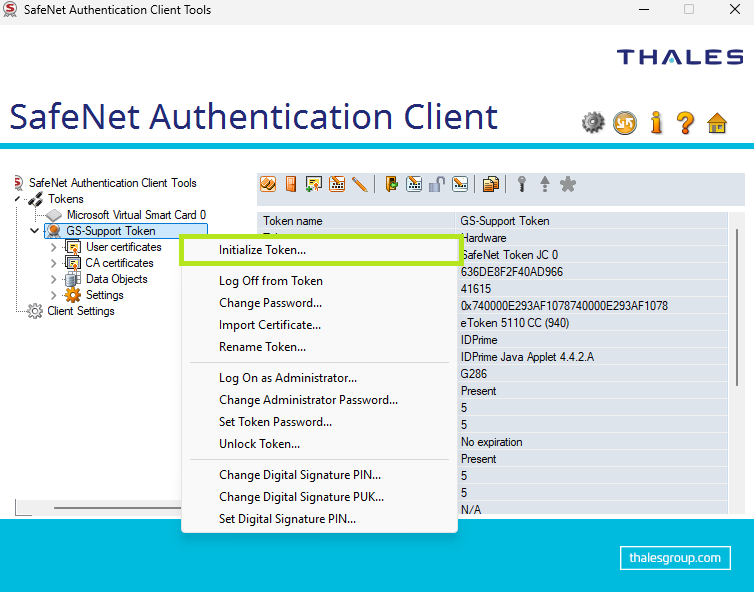Click the No expiration value
Image resolution: width=754 pixels, height=592 pixels.
click(491, 442)
